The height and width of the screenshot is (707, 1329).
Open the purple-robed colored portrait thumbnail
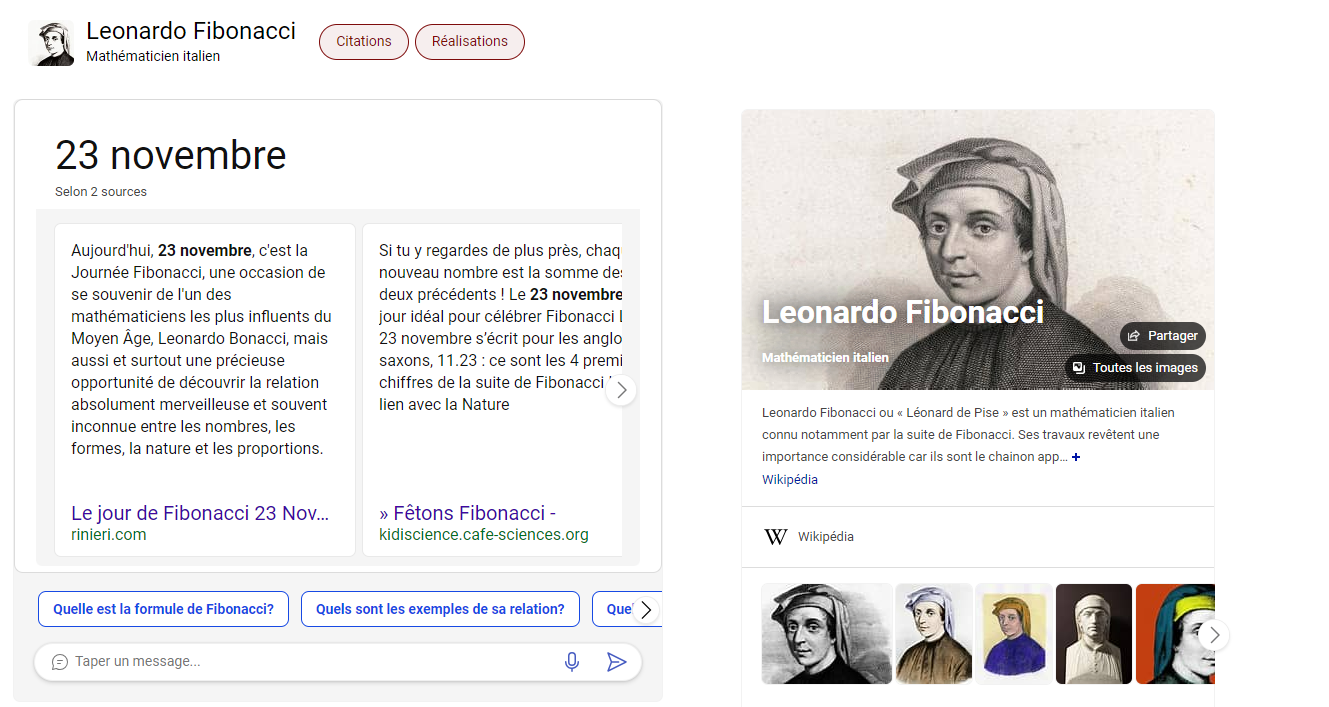[1014, 634]
